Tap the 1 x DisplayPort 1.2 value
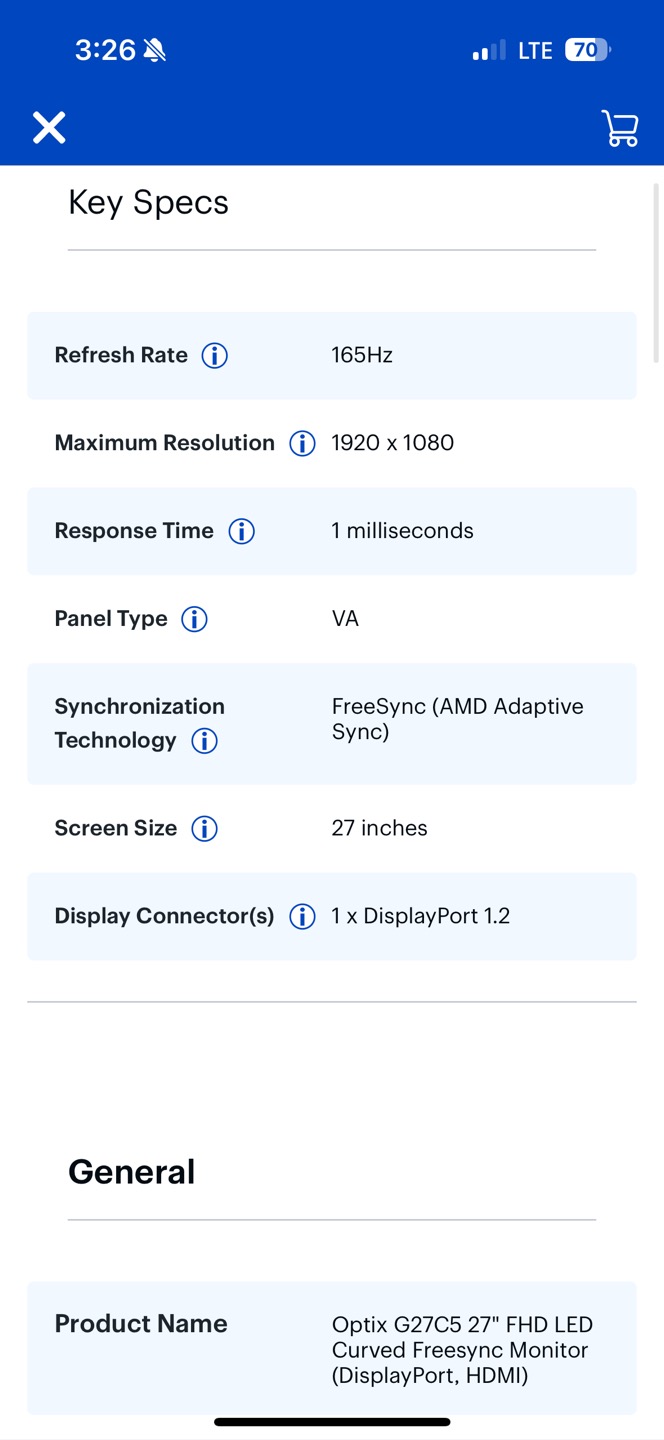Image resolution: width=664 pixels, height=1440 pixels. click(x=421, y=917)
